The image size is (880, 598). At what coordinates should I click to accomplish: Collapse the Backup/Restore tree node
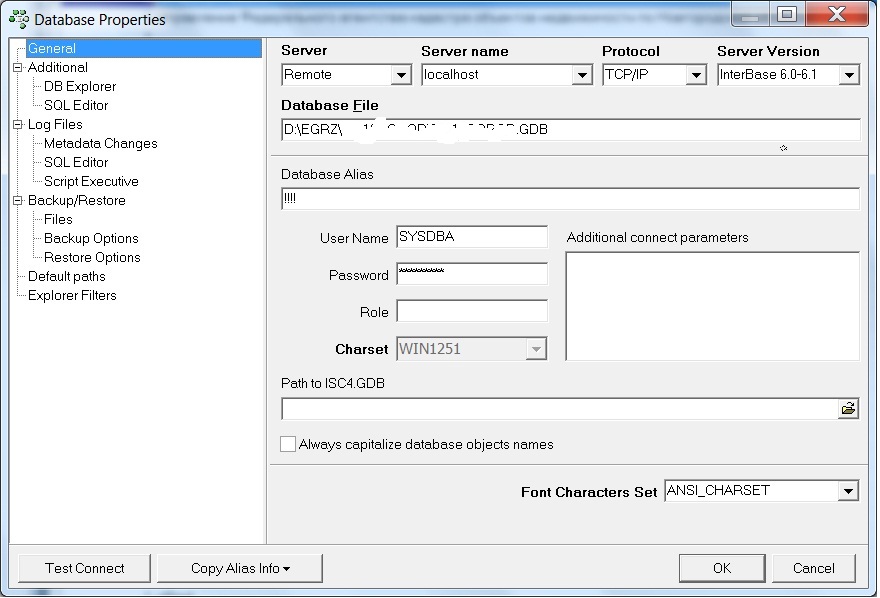pos(17,201)
